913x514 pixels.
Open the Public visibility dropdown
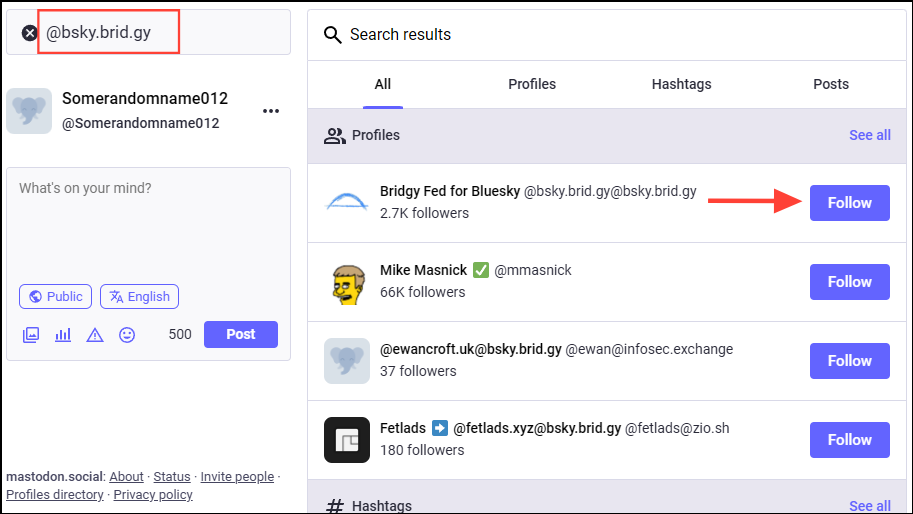tap(55, 296)
